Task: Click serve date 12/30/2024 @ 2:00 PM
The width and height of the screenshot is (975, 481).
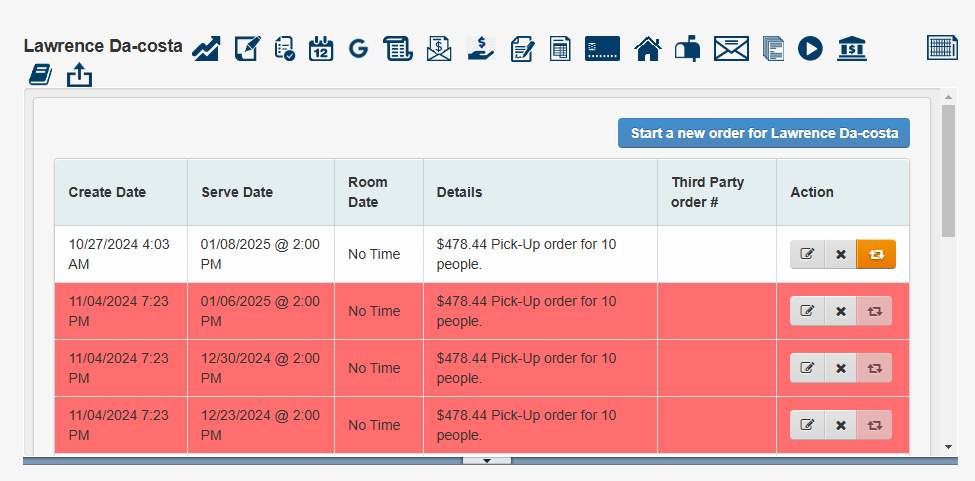Action: [x=260, y=368]
